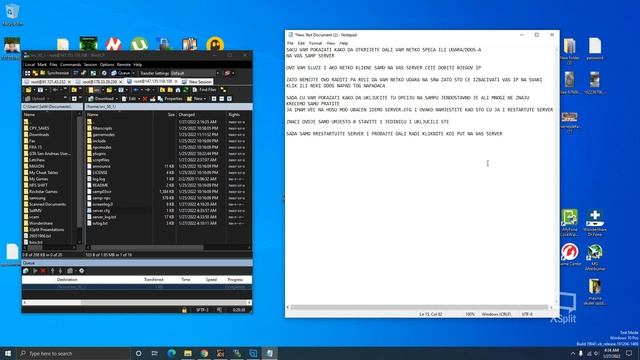
Task: Expand the New button dropdown arrow
Action: [205, 99]
